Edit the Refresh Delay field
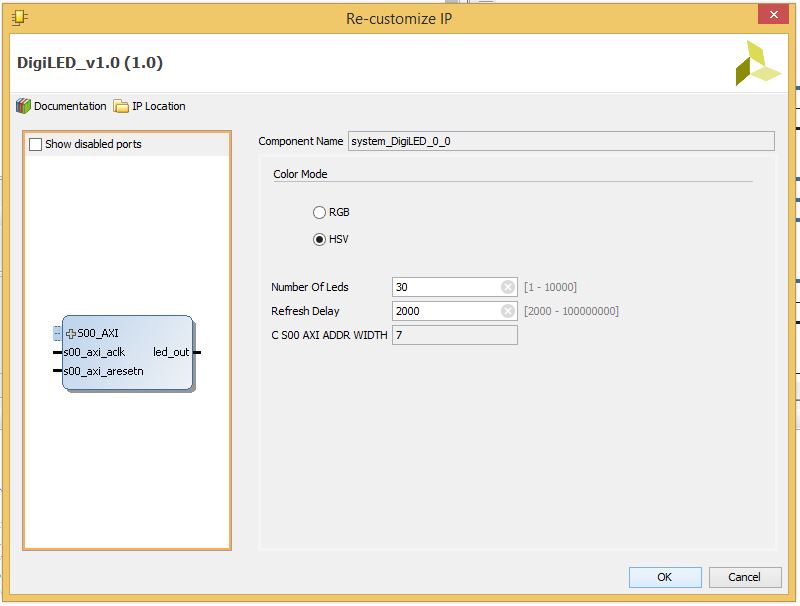The width and height of the screenshot is (800, 606). [x=455, y=311]
